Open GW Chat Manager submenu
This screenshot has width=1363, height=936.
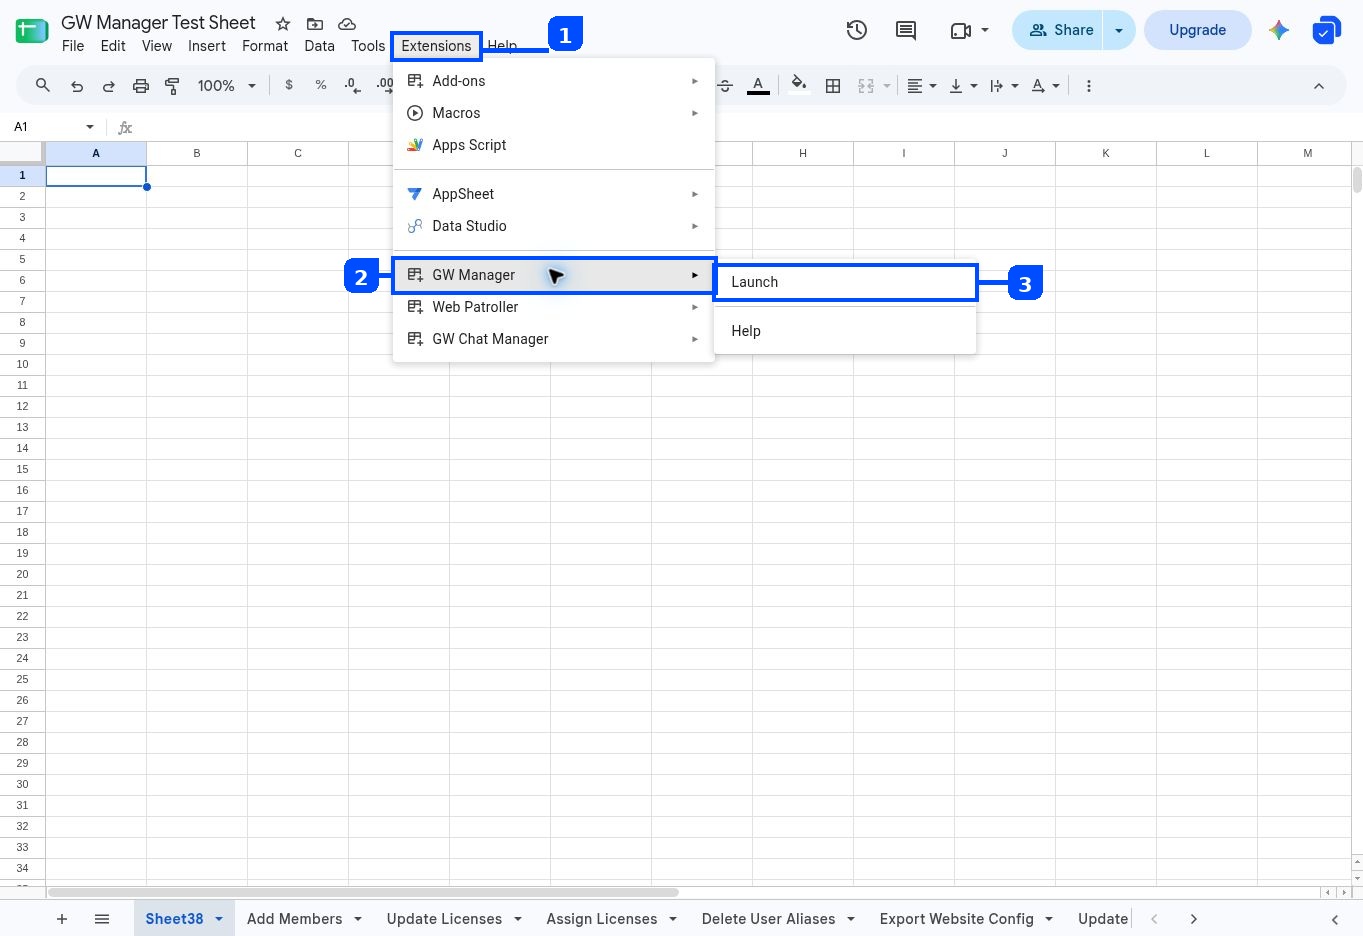tap(554, 339)
